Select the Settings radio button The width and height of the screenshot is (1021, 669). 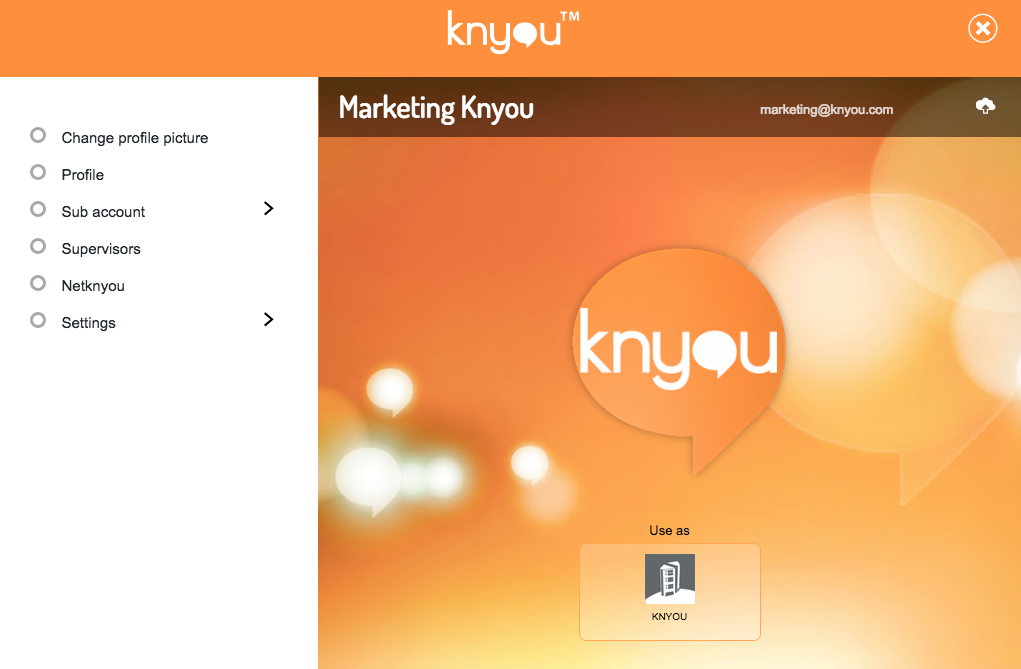tap(38, 320)
